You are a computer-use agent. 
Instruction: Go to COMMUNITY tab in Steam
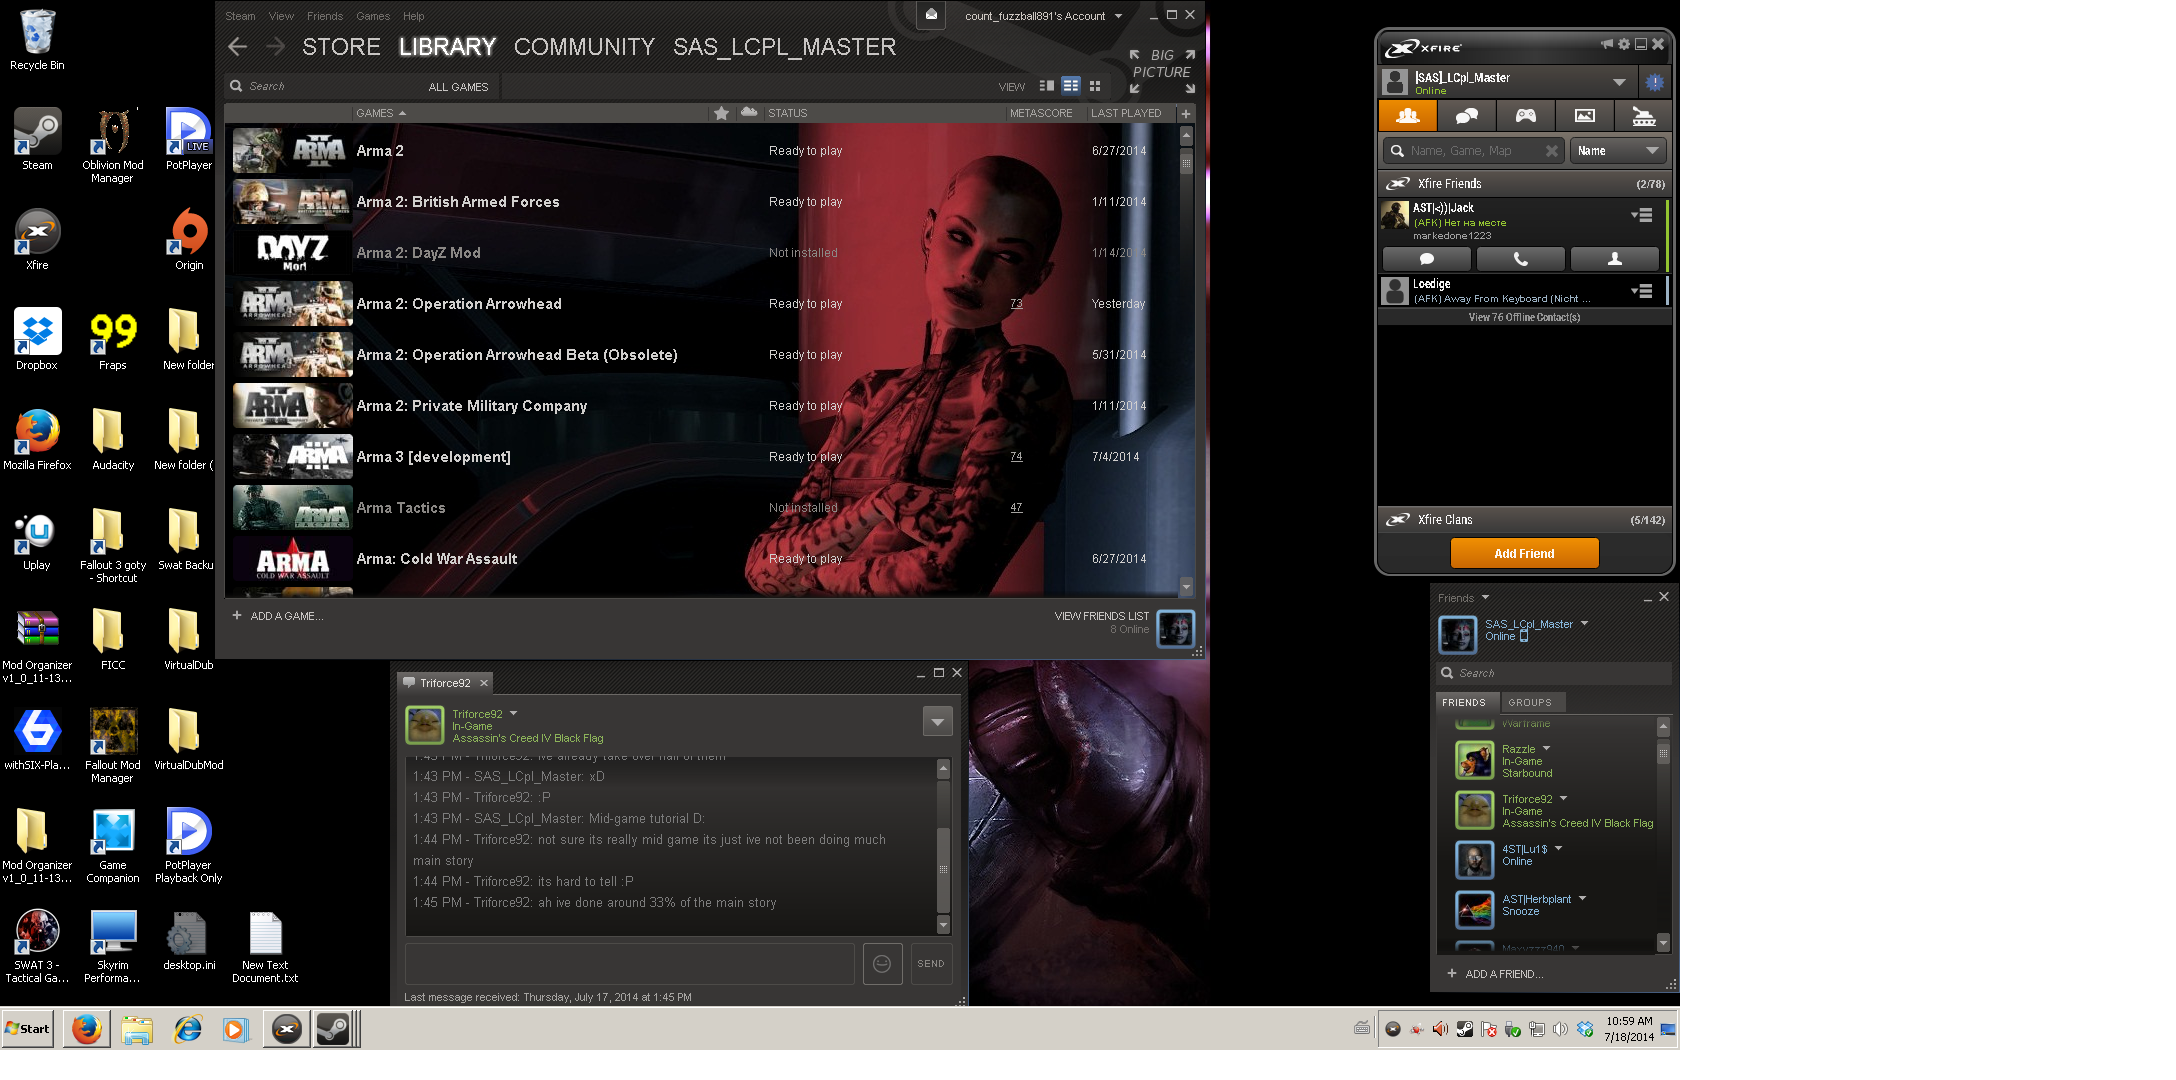(584, 47)
